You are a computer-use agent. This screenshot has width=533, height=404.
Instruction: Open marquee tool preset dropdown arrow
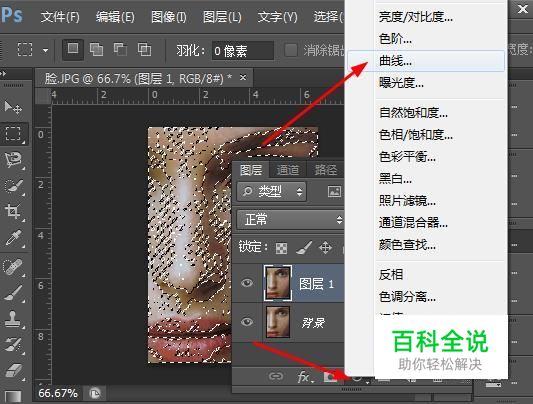(x=45, y=50)
